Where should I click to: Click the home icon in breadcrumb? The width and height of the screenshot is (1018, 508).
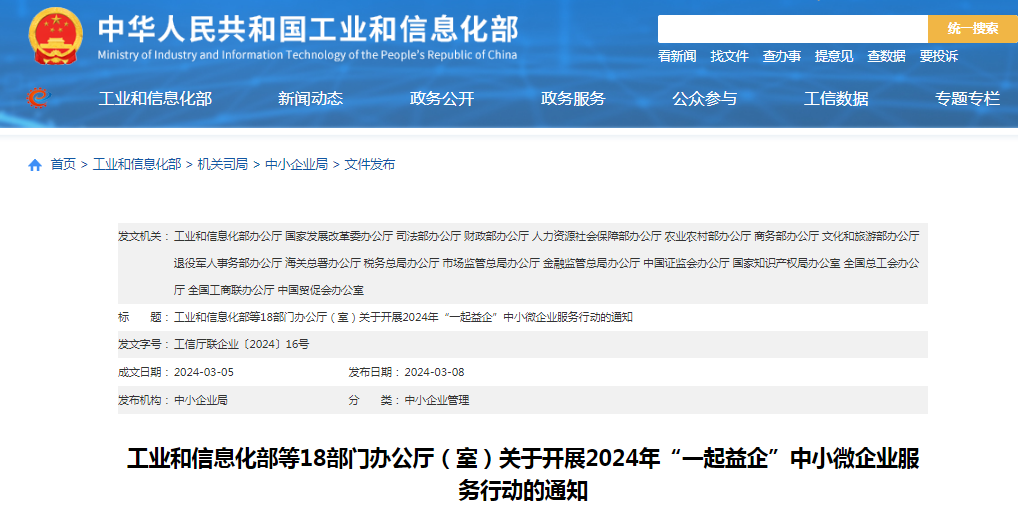coord(35,165)
